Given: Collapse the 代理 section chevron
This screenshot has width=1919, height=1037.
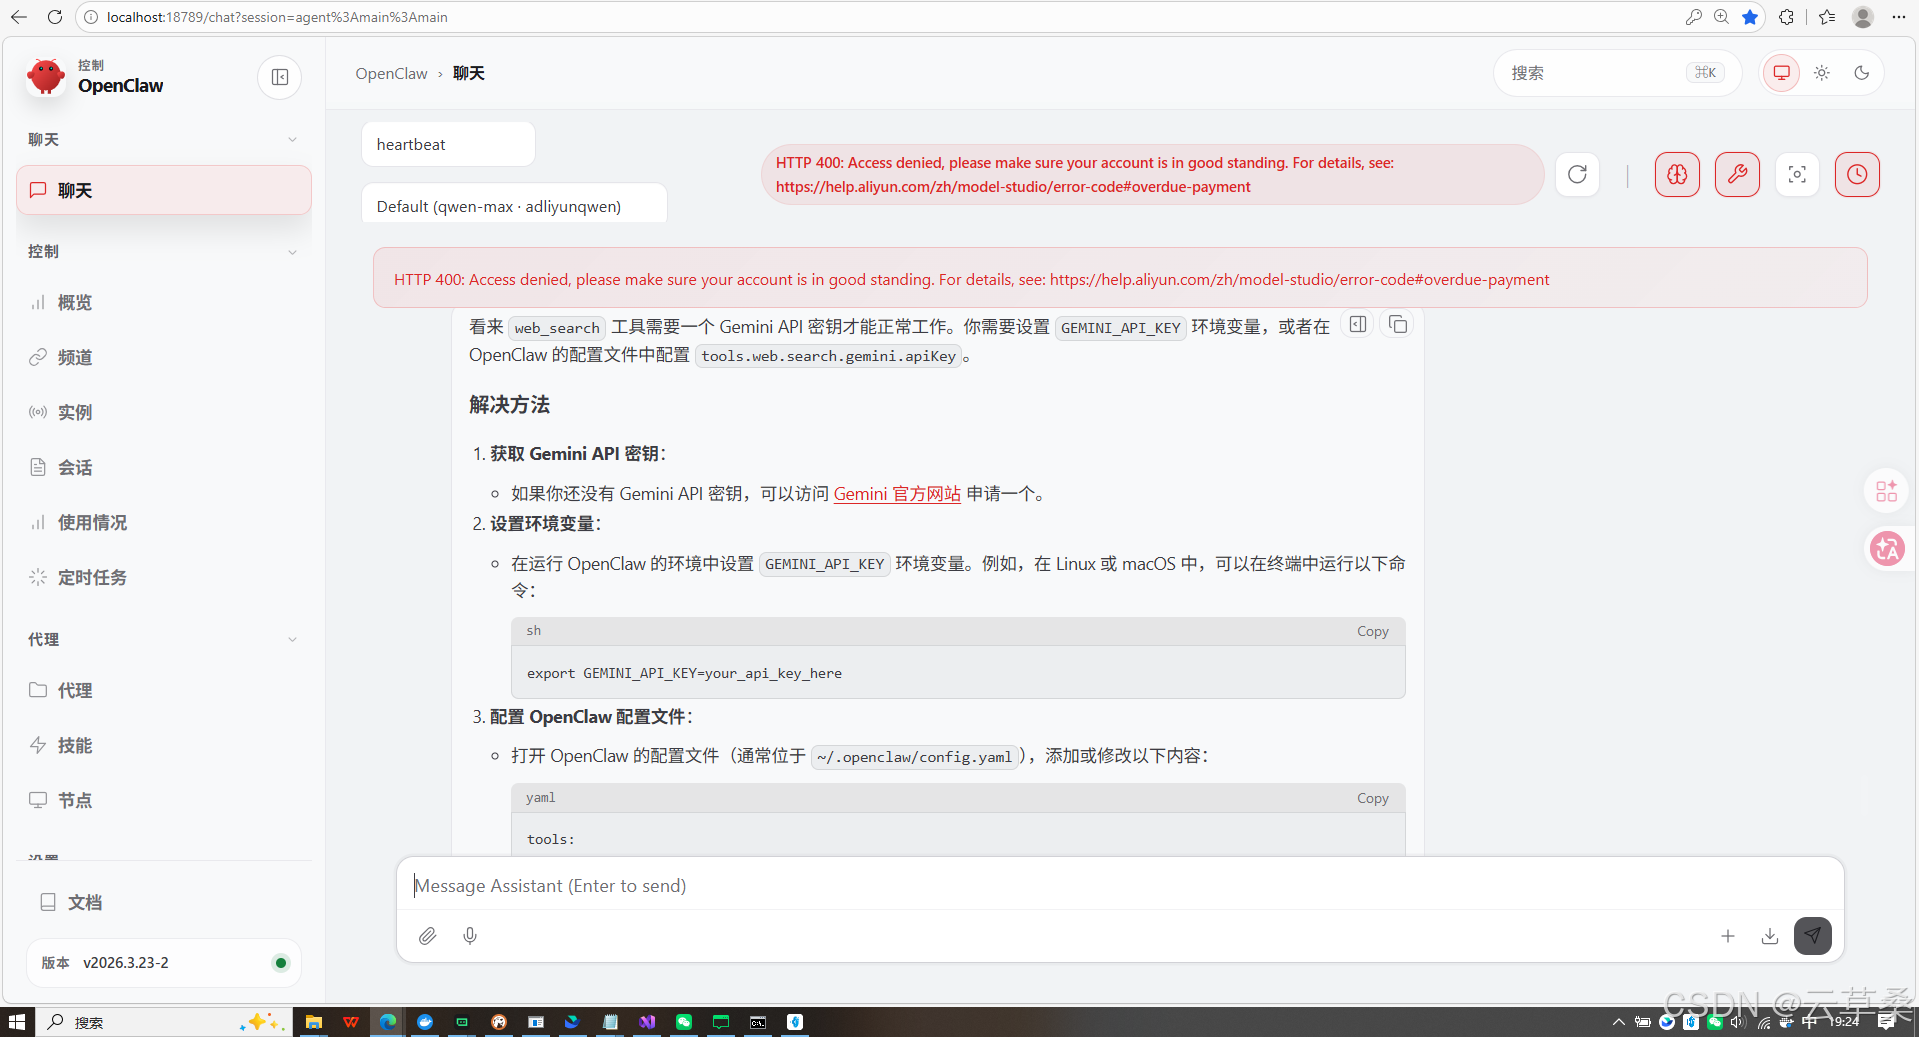Looking at the screenshot, I should [x=292, y=640].
